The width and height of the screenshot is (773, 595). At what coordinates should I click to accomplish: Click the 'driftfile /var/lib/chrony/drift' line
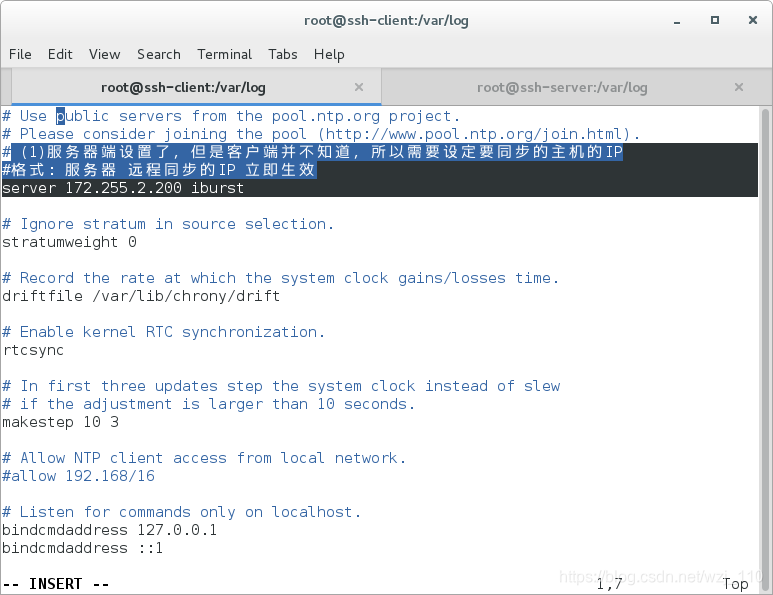click(141, 296)
